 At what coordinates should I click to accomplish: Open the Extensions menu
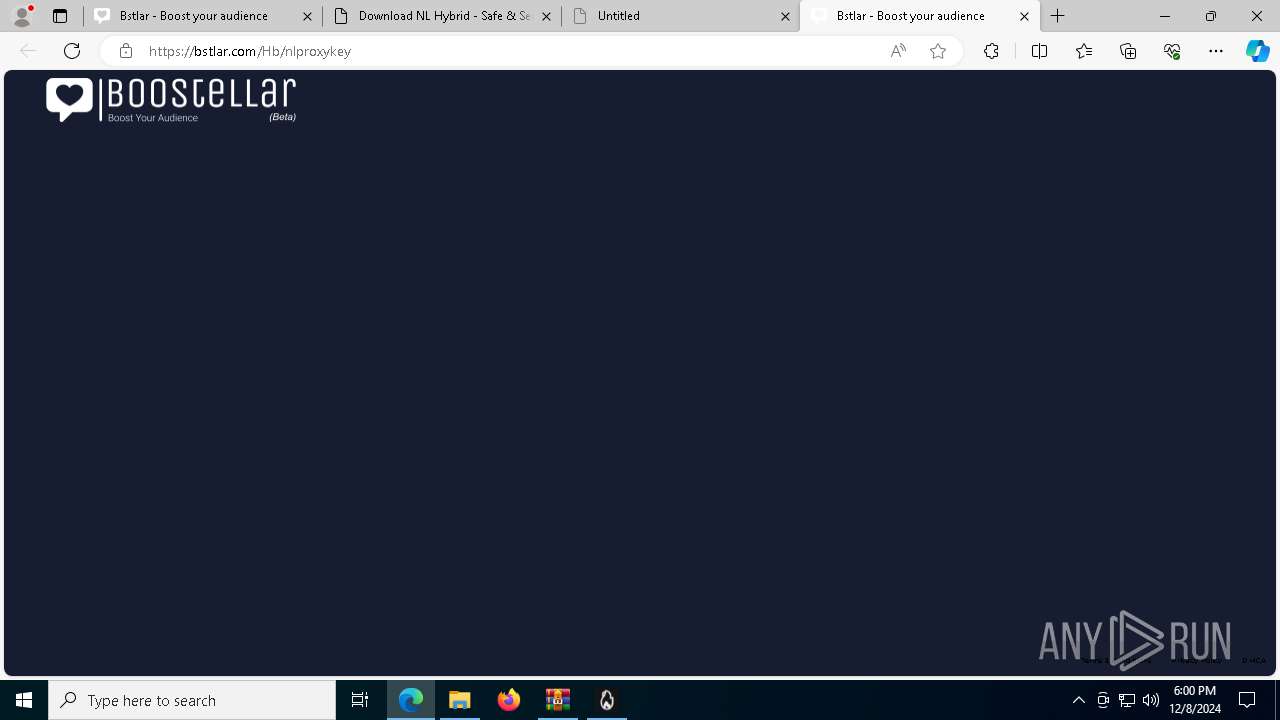point(991,51)
